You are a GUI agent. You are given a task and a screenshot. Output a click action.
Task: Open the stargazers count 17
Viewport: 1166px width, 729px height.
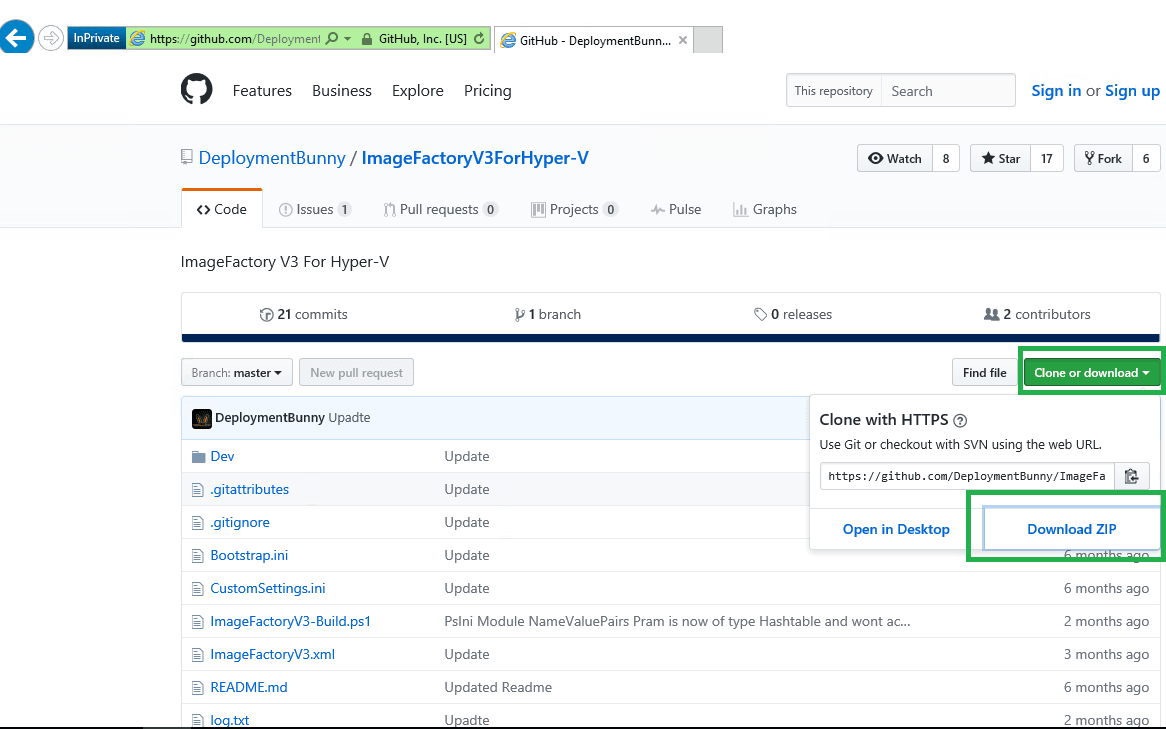[1047, 158]
